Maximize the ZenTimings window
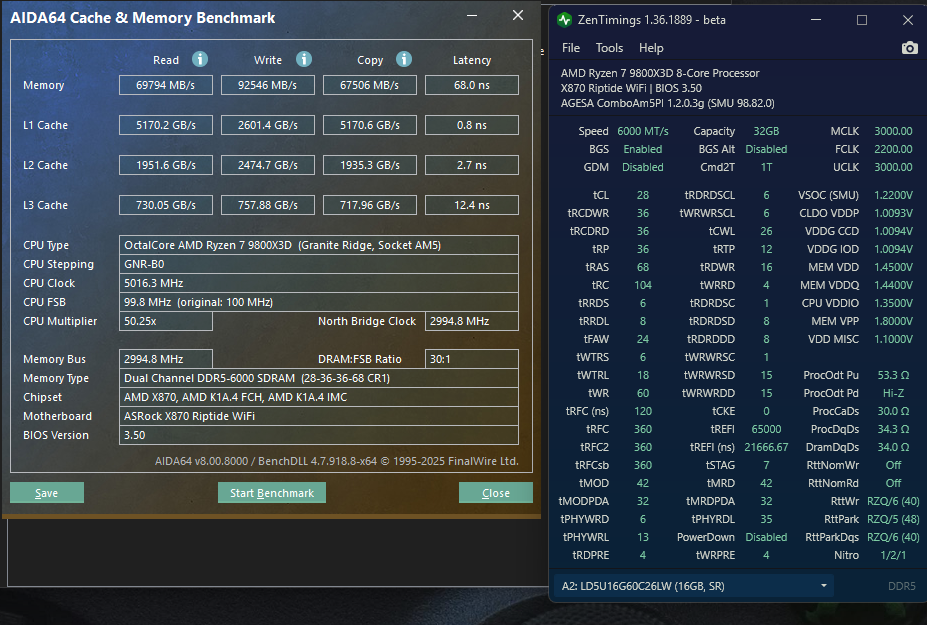 [x=862, y=20]
